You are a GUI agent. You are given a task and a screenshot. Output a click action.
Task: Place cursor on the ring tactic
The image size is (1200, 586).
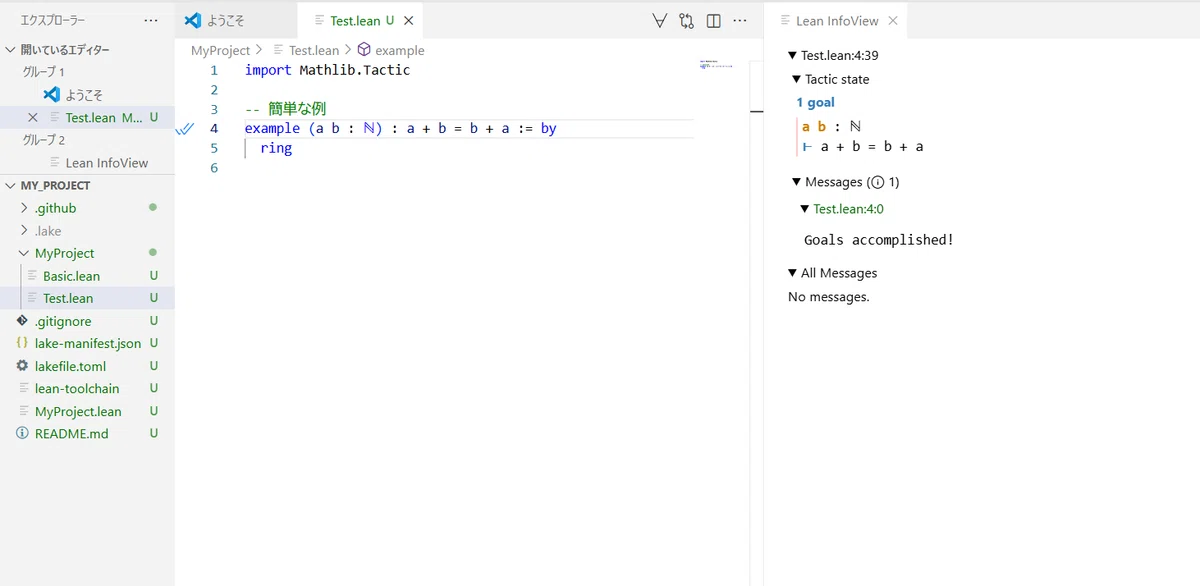276,148
